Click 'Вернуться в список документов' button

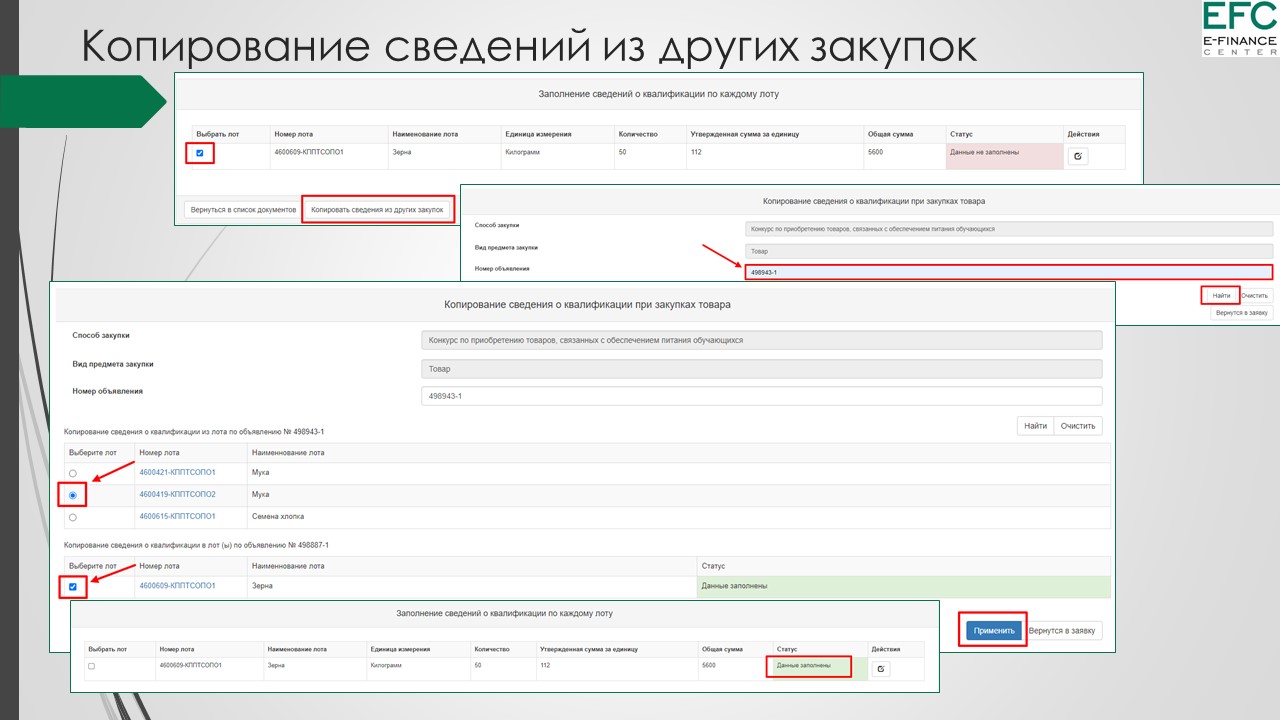pos(243,210)
